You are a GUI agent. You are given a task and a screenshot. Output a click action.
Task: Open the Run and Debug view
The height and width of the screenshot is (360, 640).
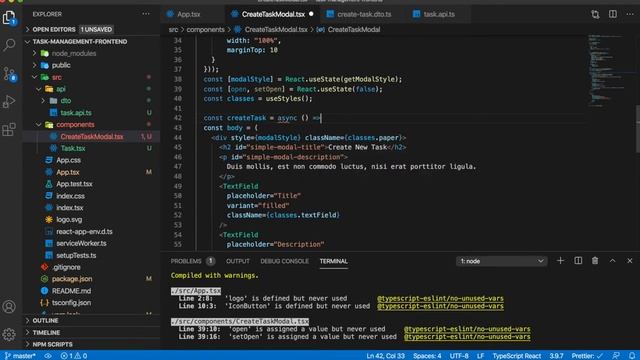(x=9, y=102)
